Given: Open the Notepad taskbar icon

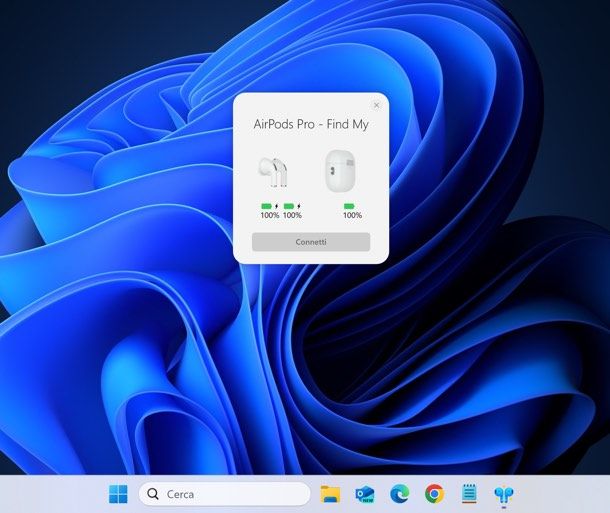Looking at the screenshot, I should 469,494.
